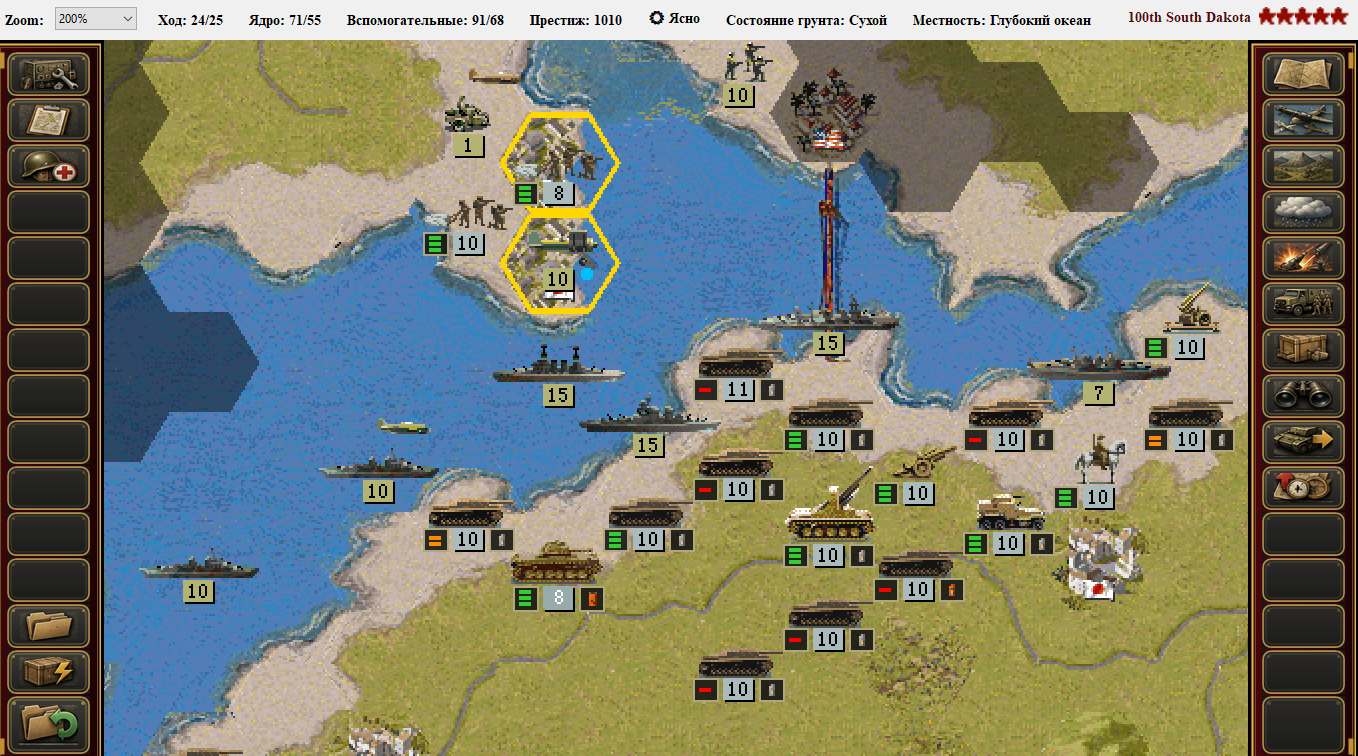Viewport: 1358px width, 756px height.
Task: Open the radio-and-wrench settings button
Action: pyautogui.click(x=49, y=74)
